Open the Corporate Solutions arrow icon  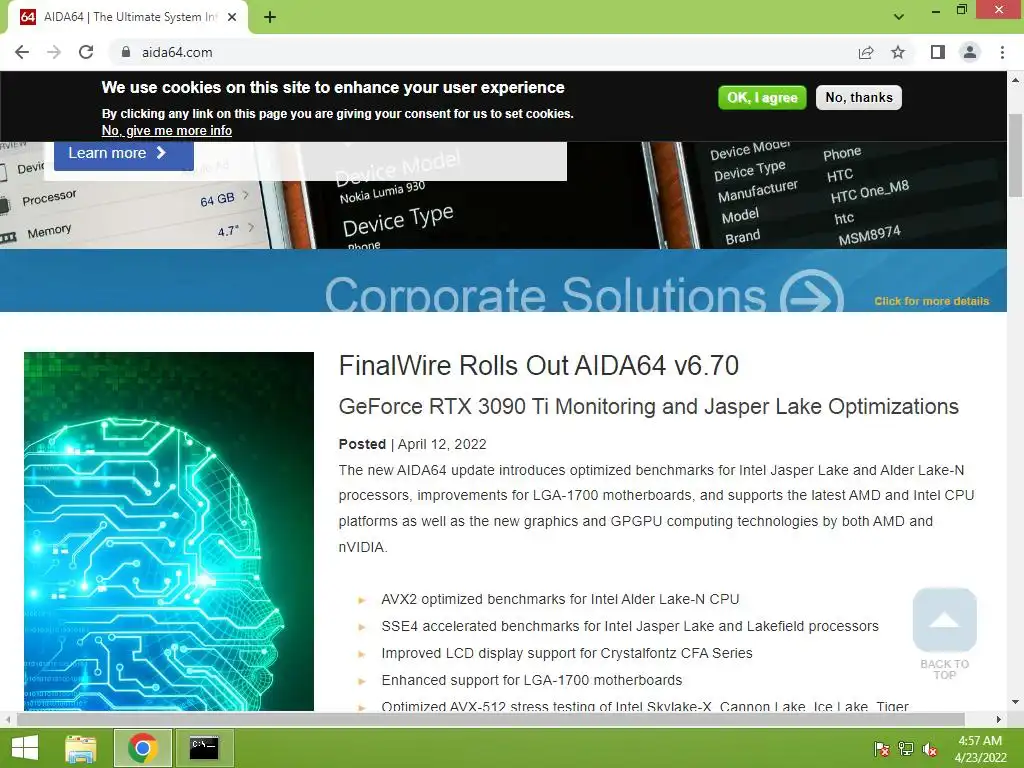pyautogui.click(x=812, y=293)
